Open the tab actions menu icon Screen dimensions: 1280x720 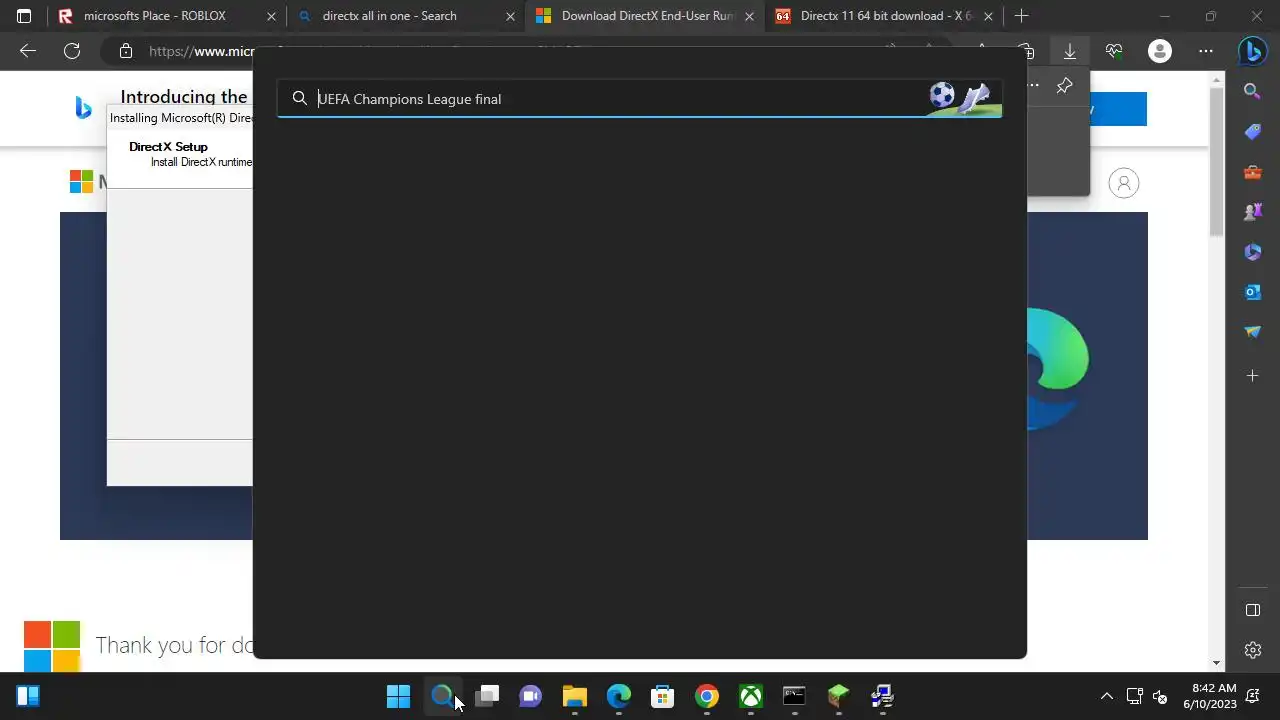point(24,16)
